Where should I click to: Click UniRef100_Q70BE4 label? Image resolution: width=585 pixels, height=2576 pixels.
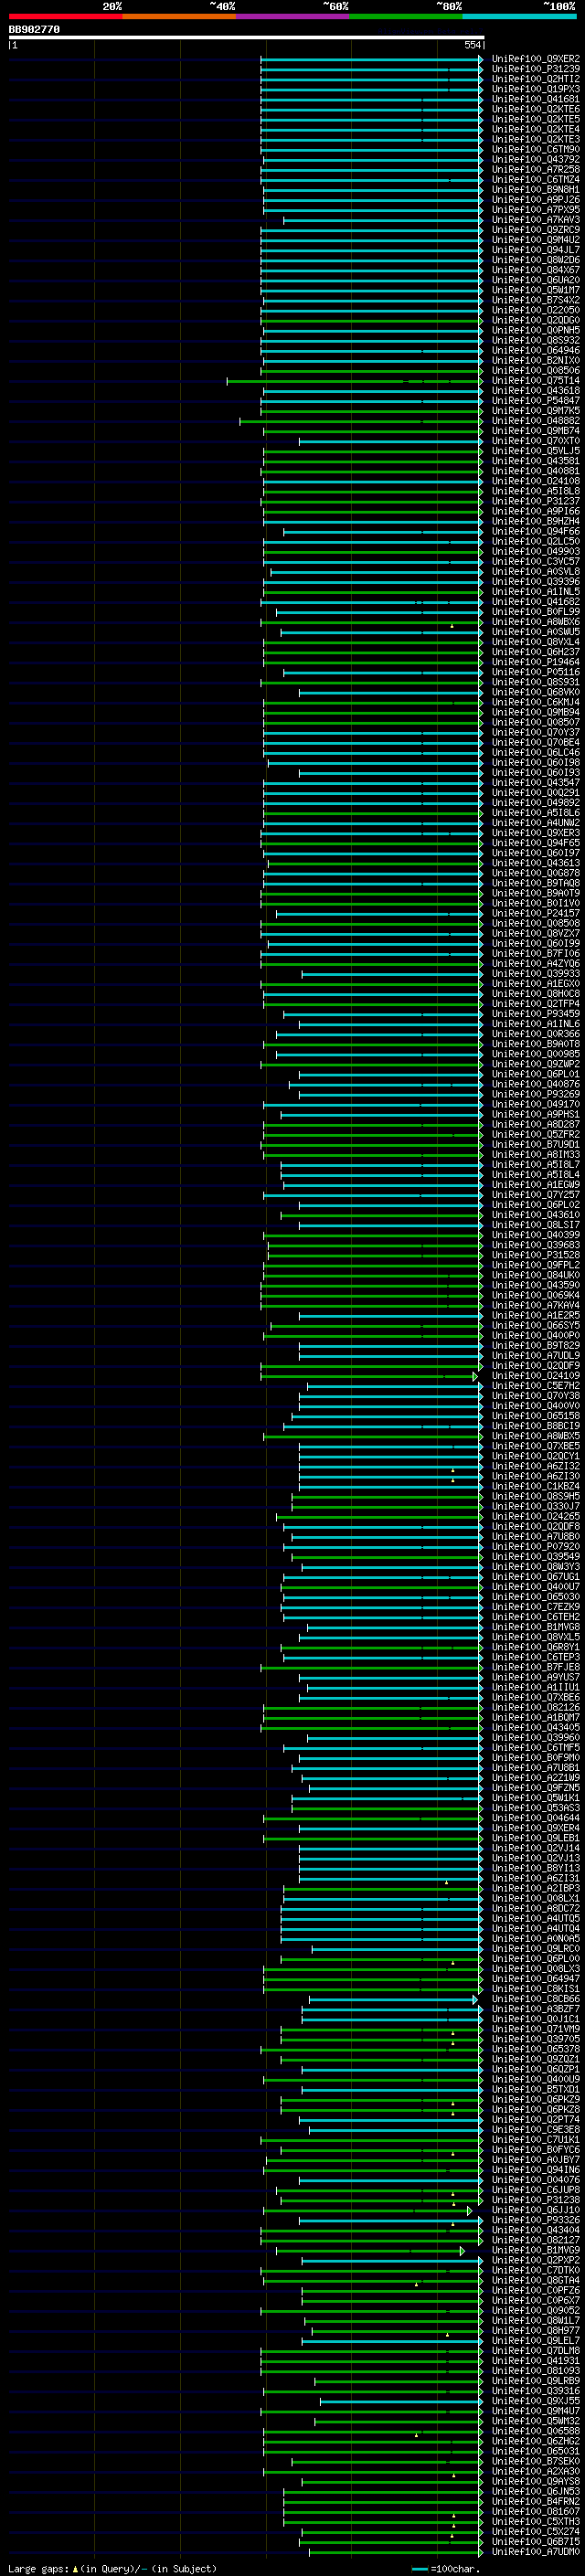pyautogui.click(x=535, y=743)
